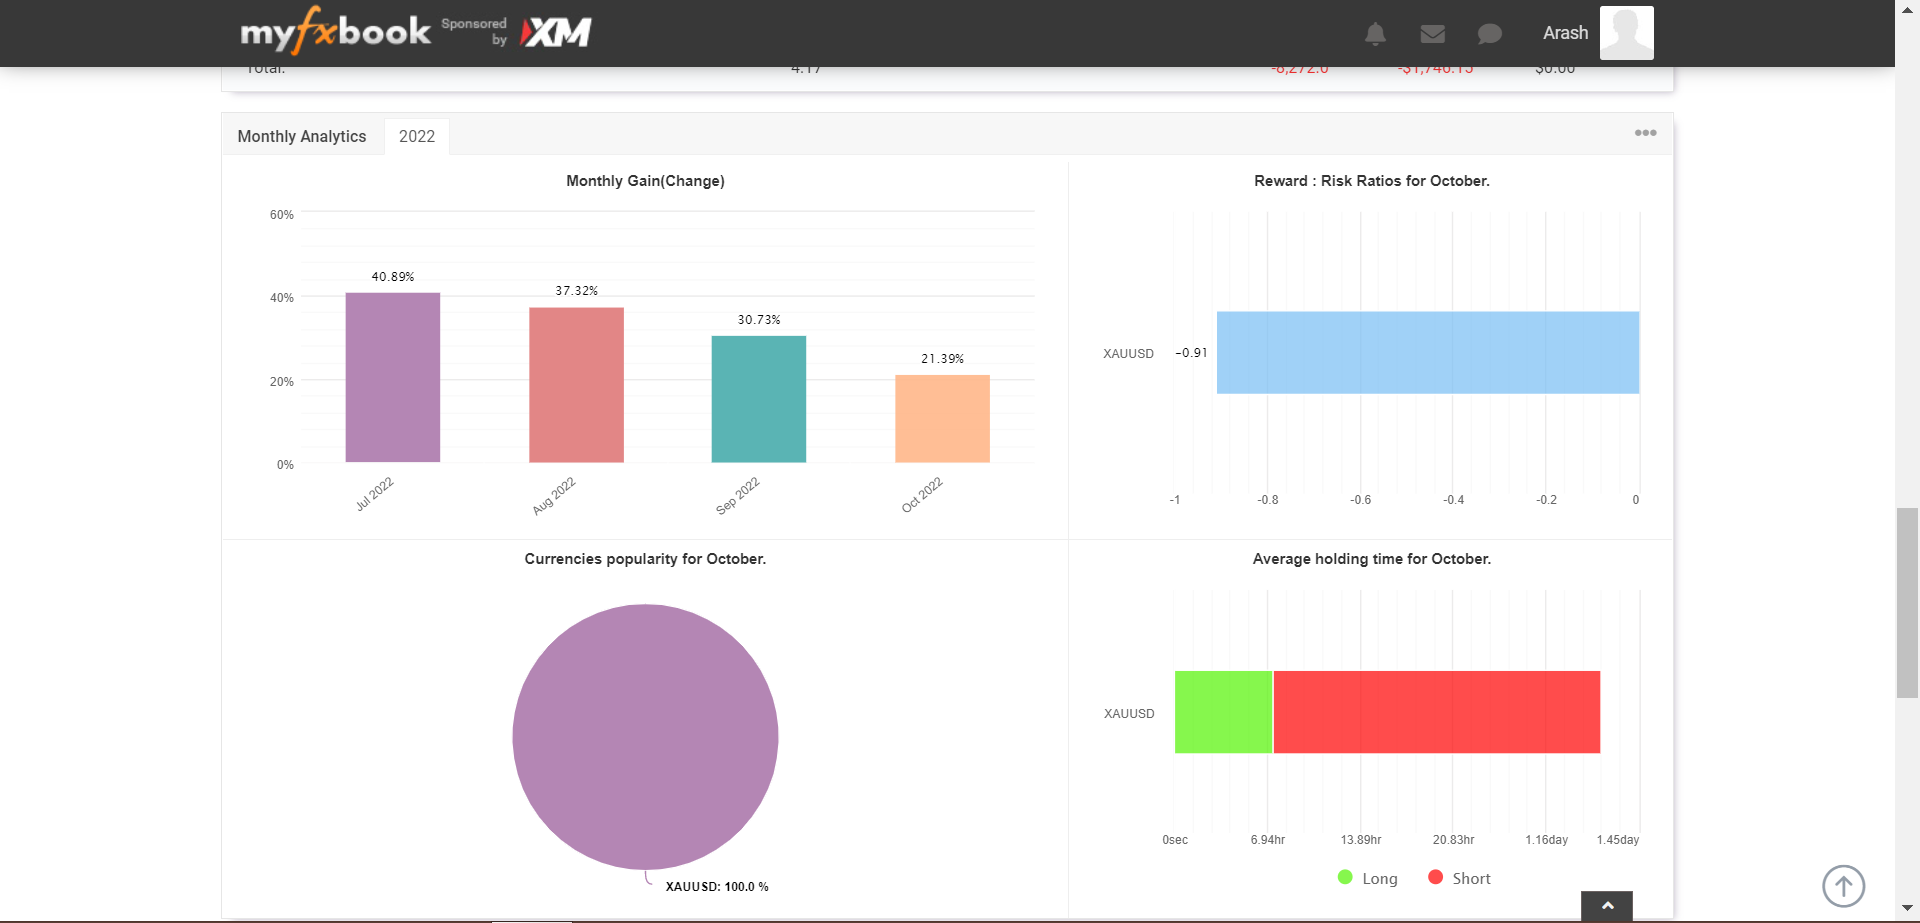Toggle the Short legend series
The height and width of the screenshot is (923, 1920).
coord(1459,878)
